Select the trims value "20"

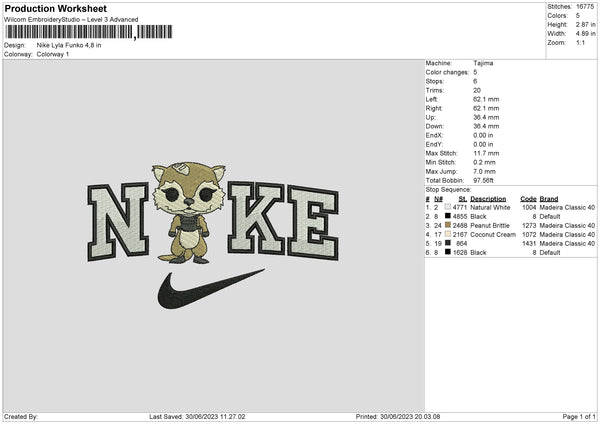[x=477, y=90]
